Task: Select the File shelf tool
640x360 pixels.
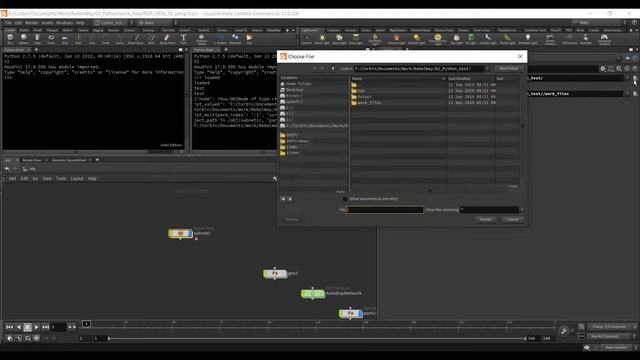Action: [249, 39]
